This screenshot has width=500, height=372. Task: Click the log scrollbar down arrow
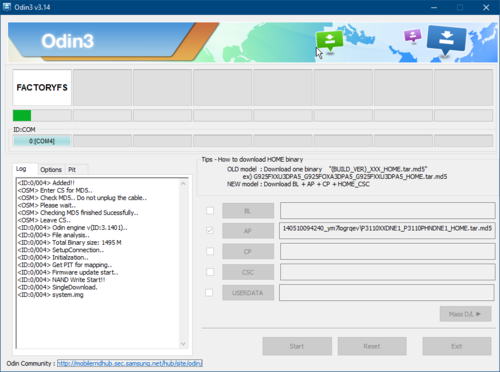tap(183, 344)
